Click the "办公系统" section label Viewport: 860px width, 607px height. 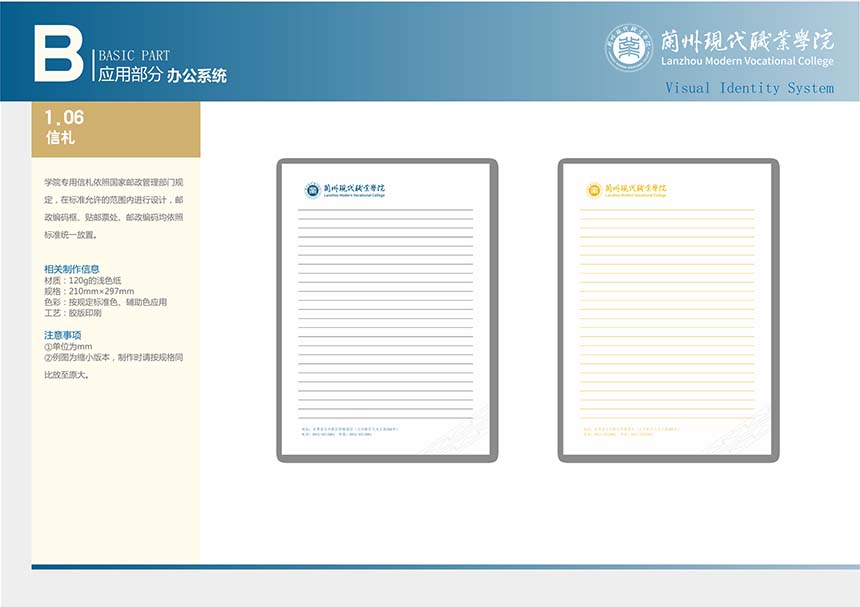(x=197, y=75)
